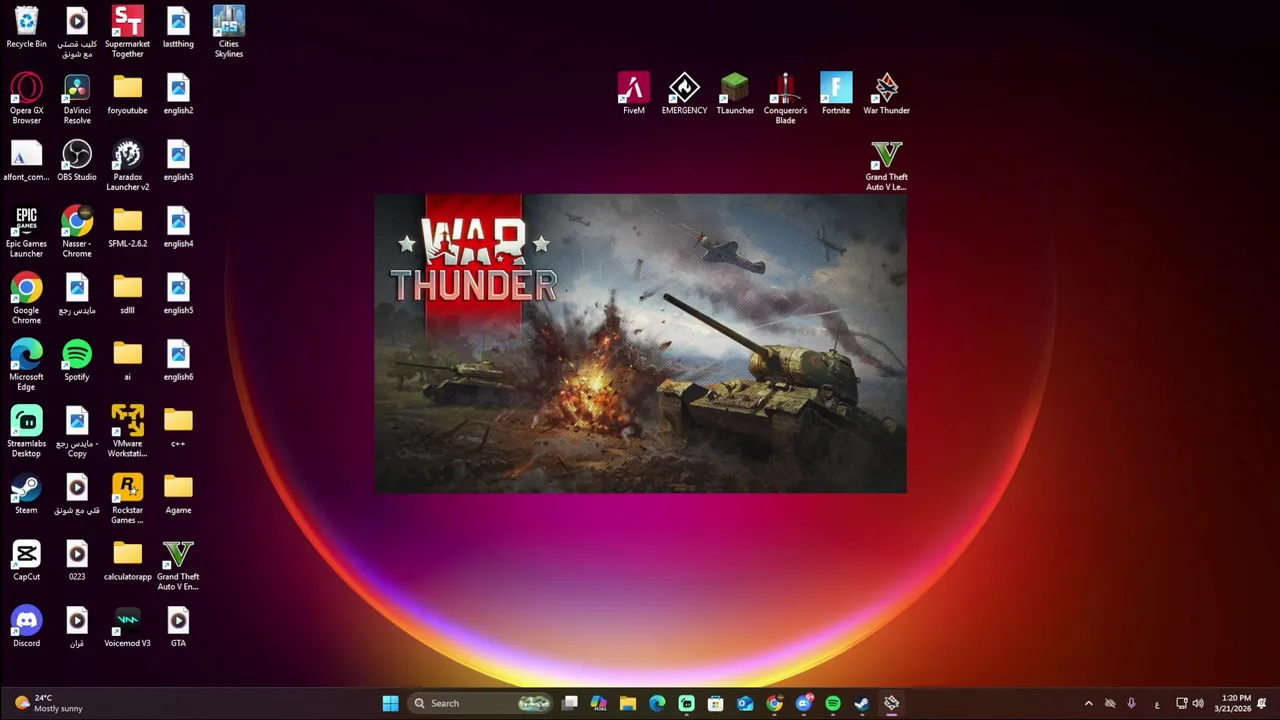Launch Supermarket Together from the desktop
This screenshot has width=1280, height=720.
pyautogui.click(x=127, y=32)
